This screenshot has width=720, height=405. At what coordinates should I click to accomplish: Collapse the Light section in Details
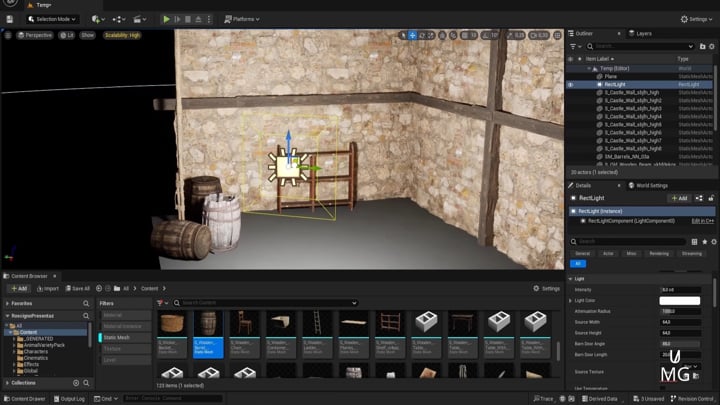(x=570, y=279)
